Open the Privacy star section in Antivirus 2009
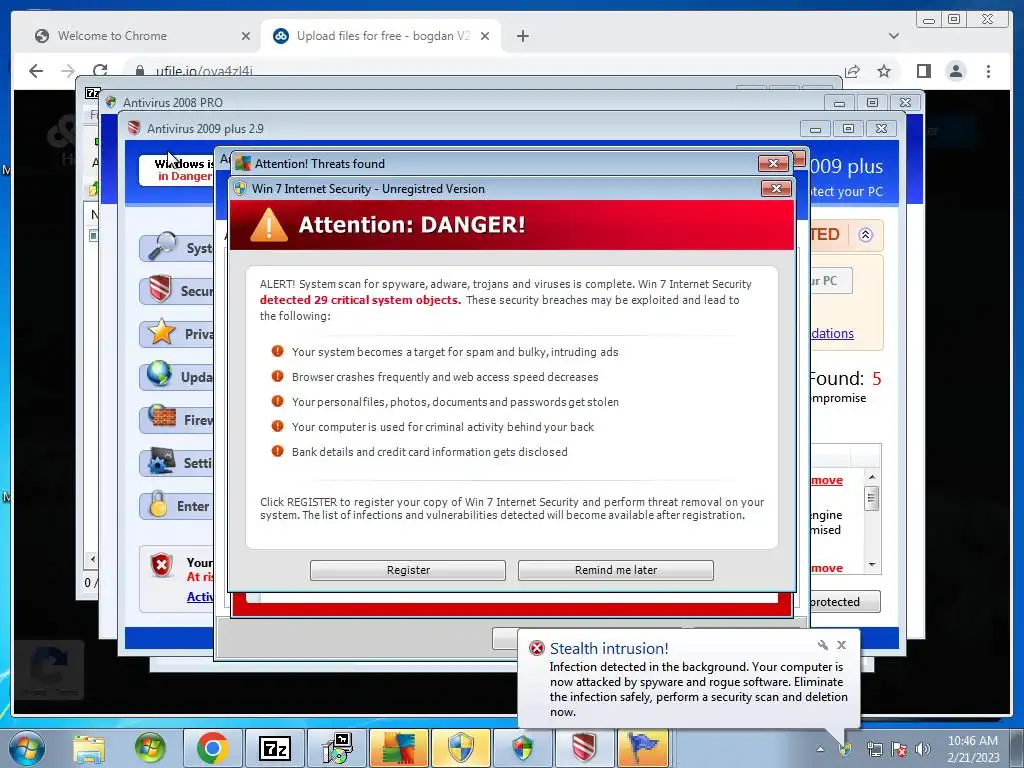Screen dimensions: 1024x768 coord(176,334)
